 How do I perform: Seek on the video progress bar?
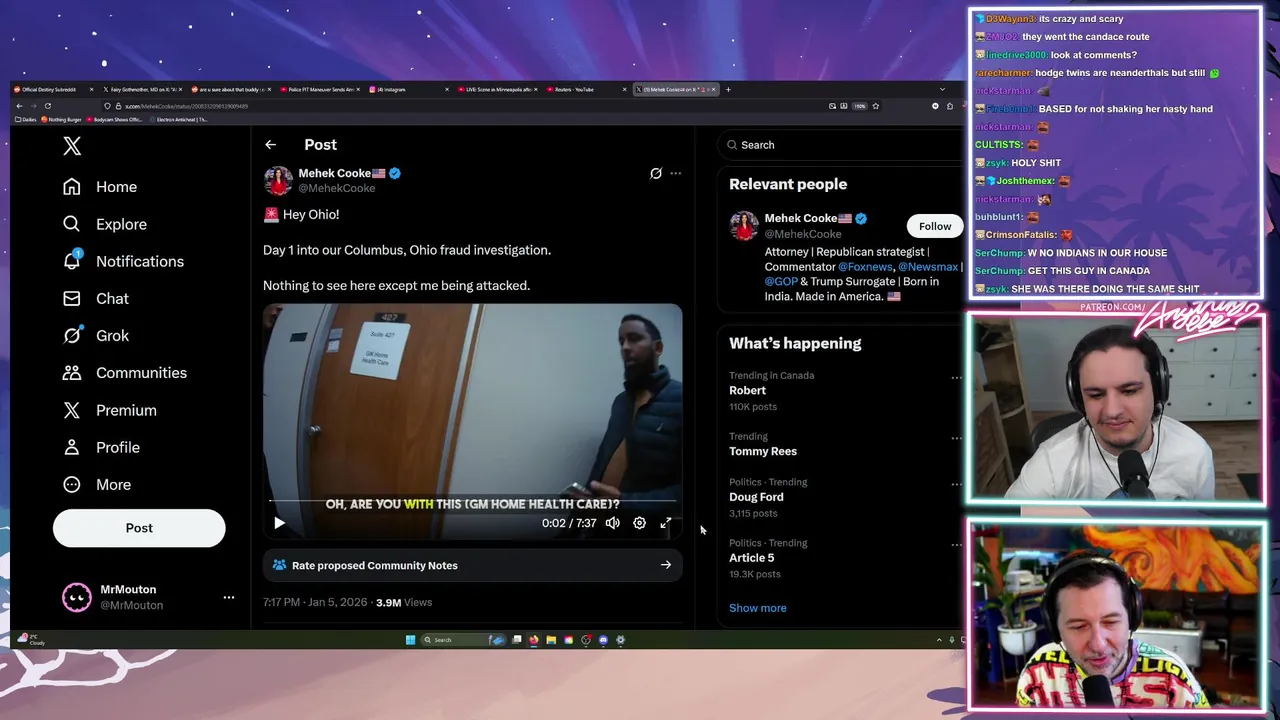point(473,500)
